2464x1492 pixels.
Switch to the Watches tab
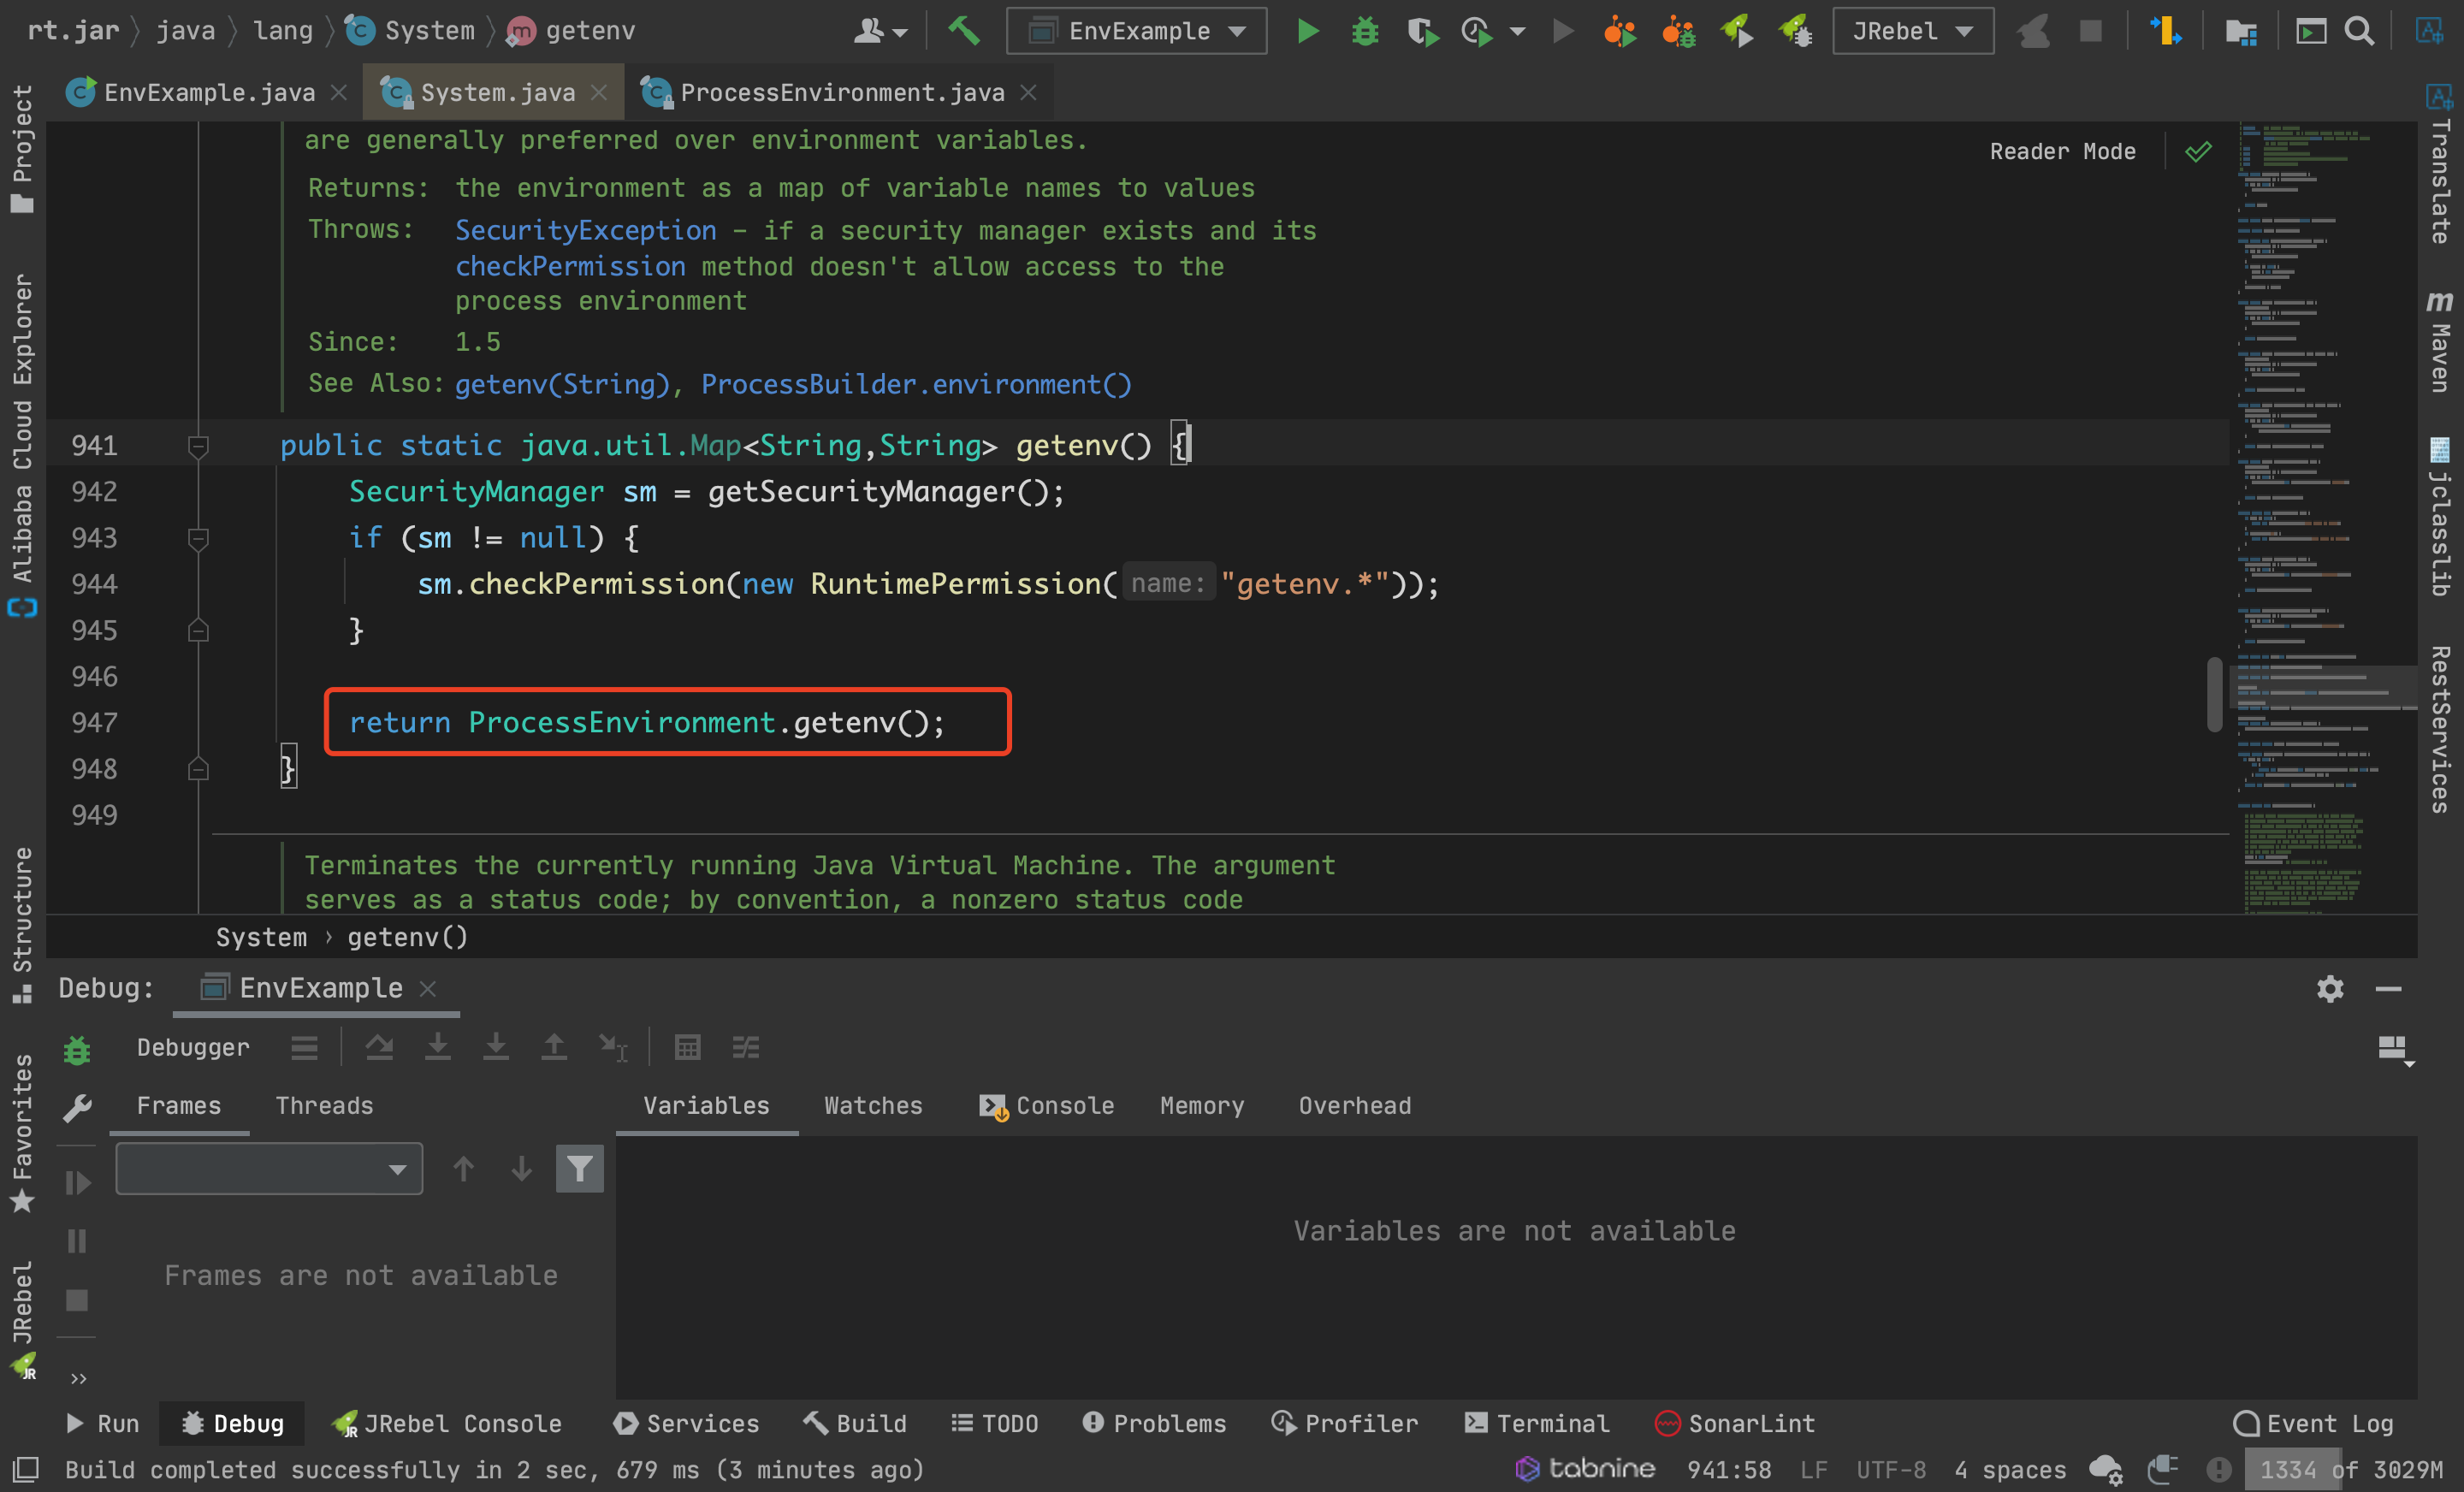872,1105
